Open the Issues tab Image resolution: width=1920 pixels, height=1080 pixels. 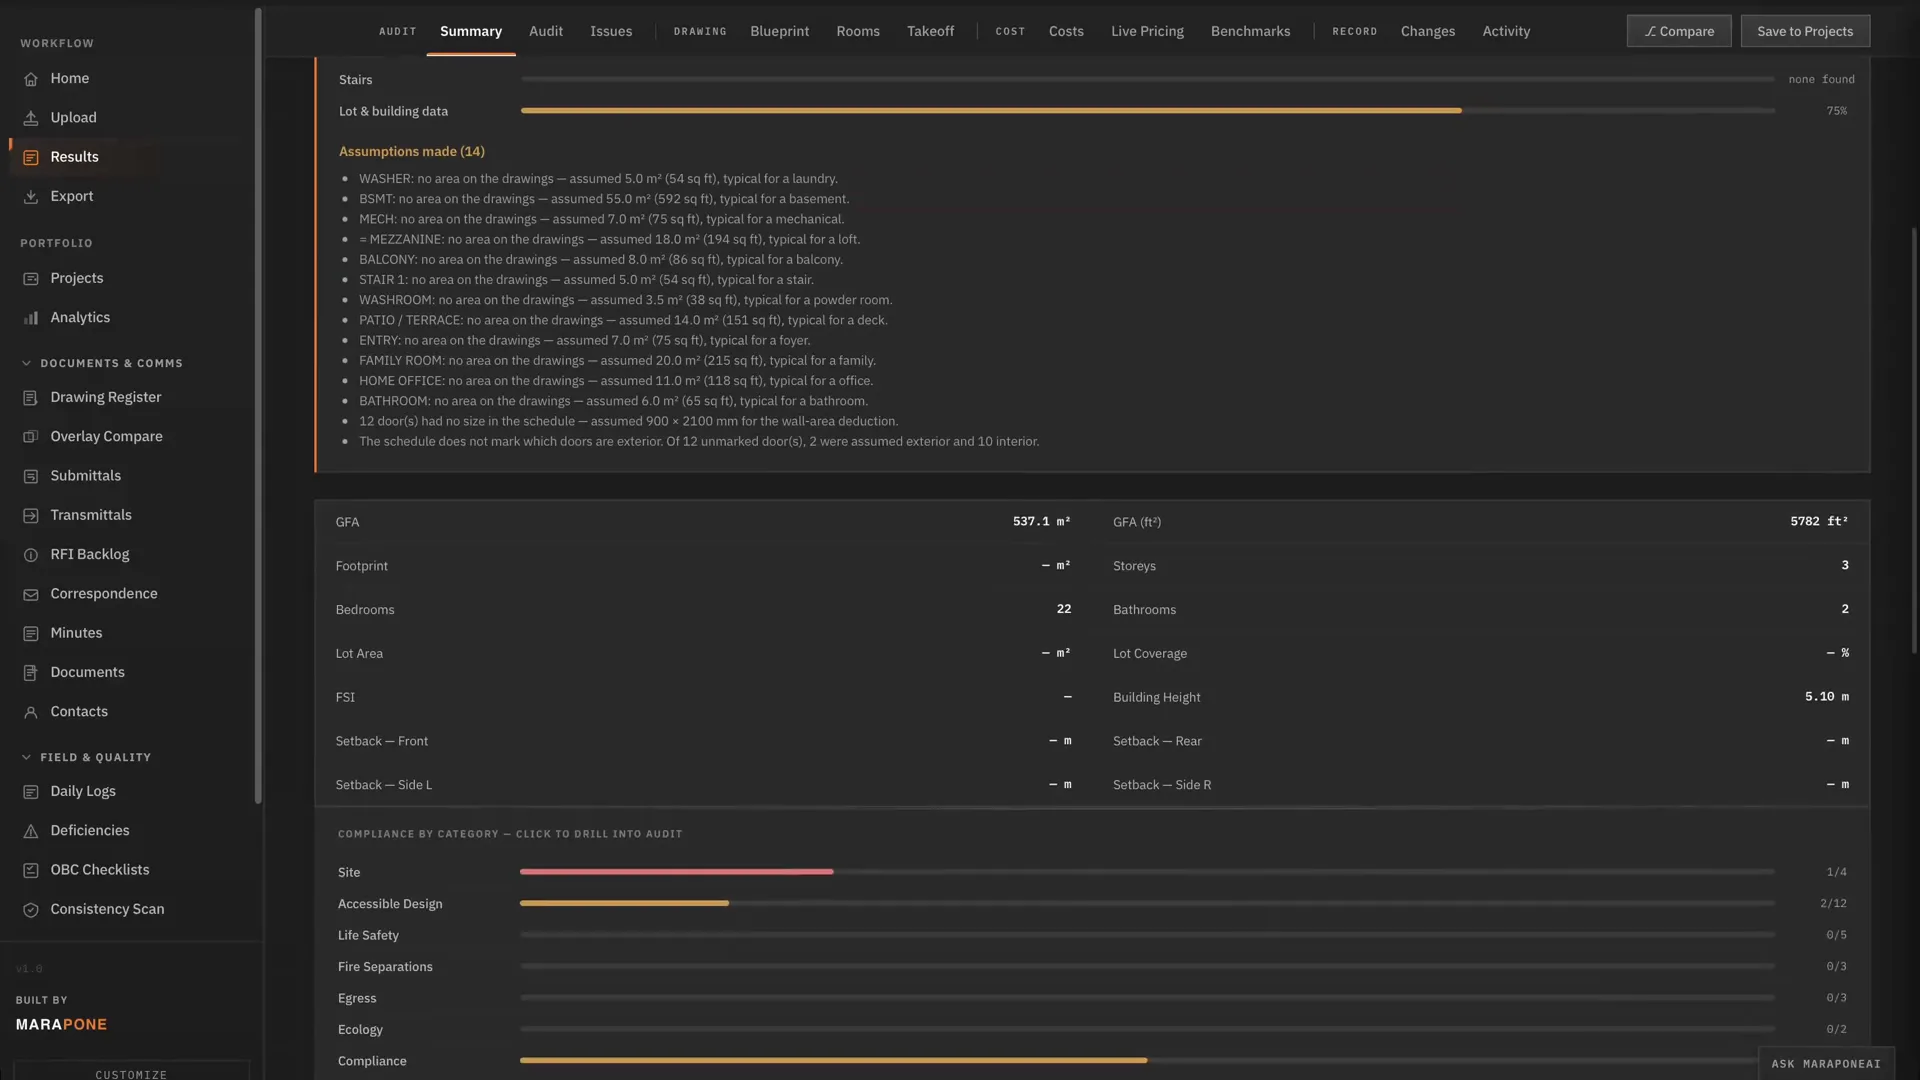[x=611, y=31]
